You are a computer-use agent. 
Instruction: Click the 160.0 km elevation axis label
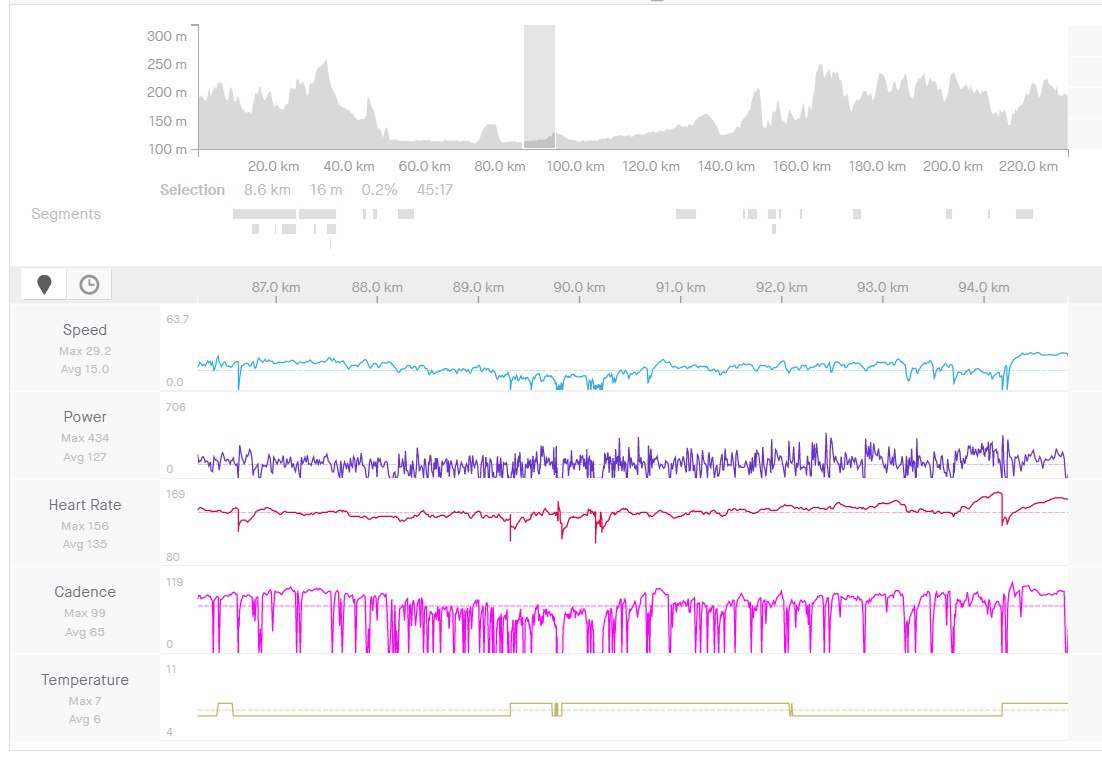(802, 167)
